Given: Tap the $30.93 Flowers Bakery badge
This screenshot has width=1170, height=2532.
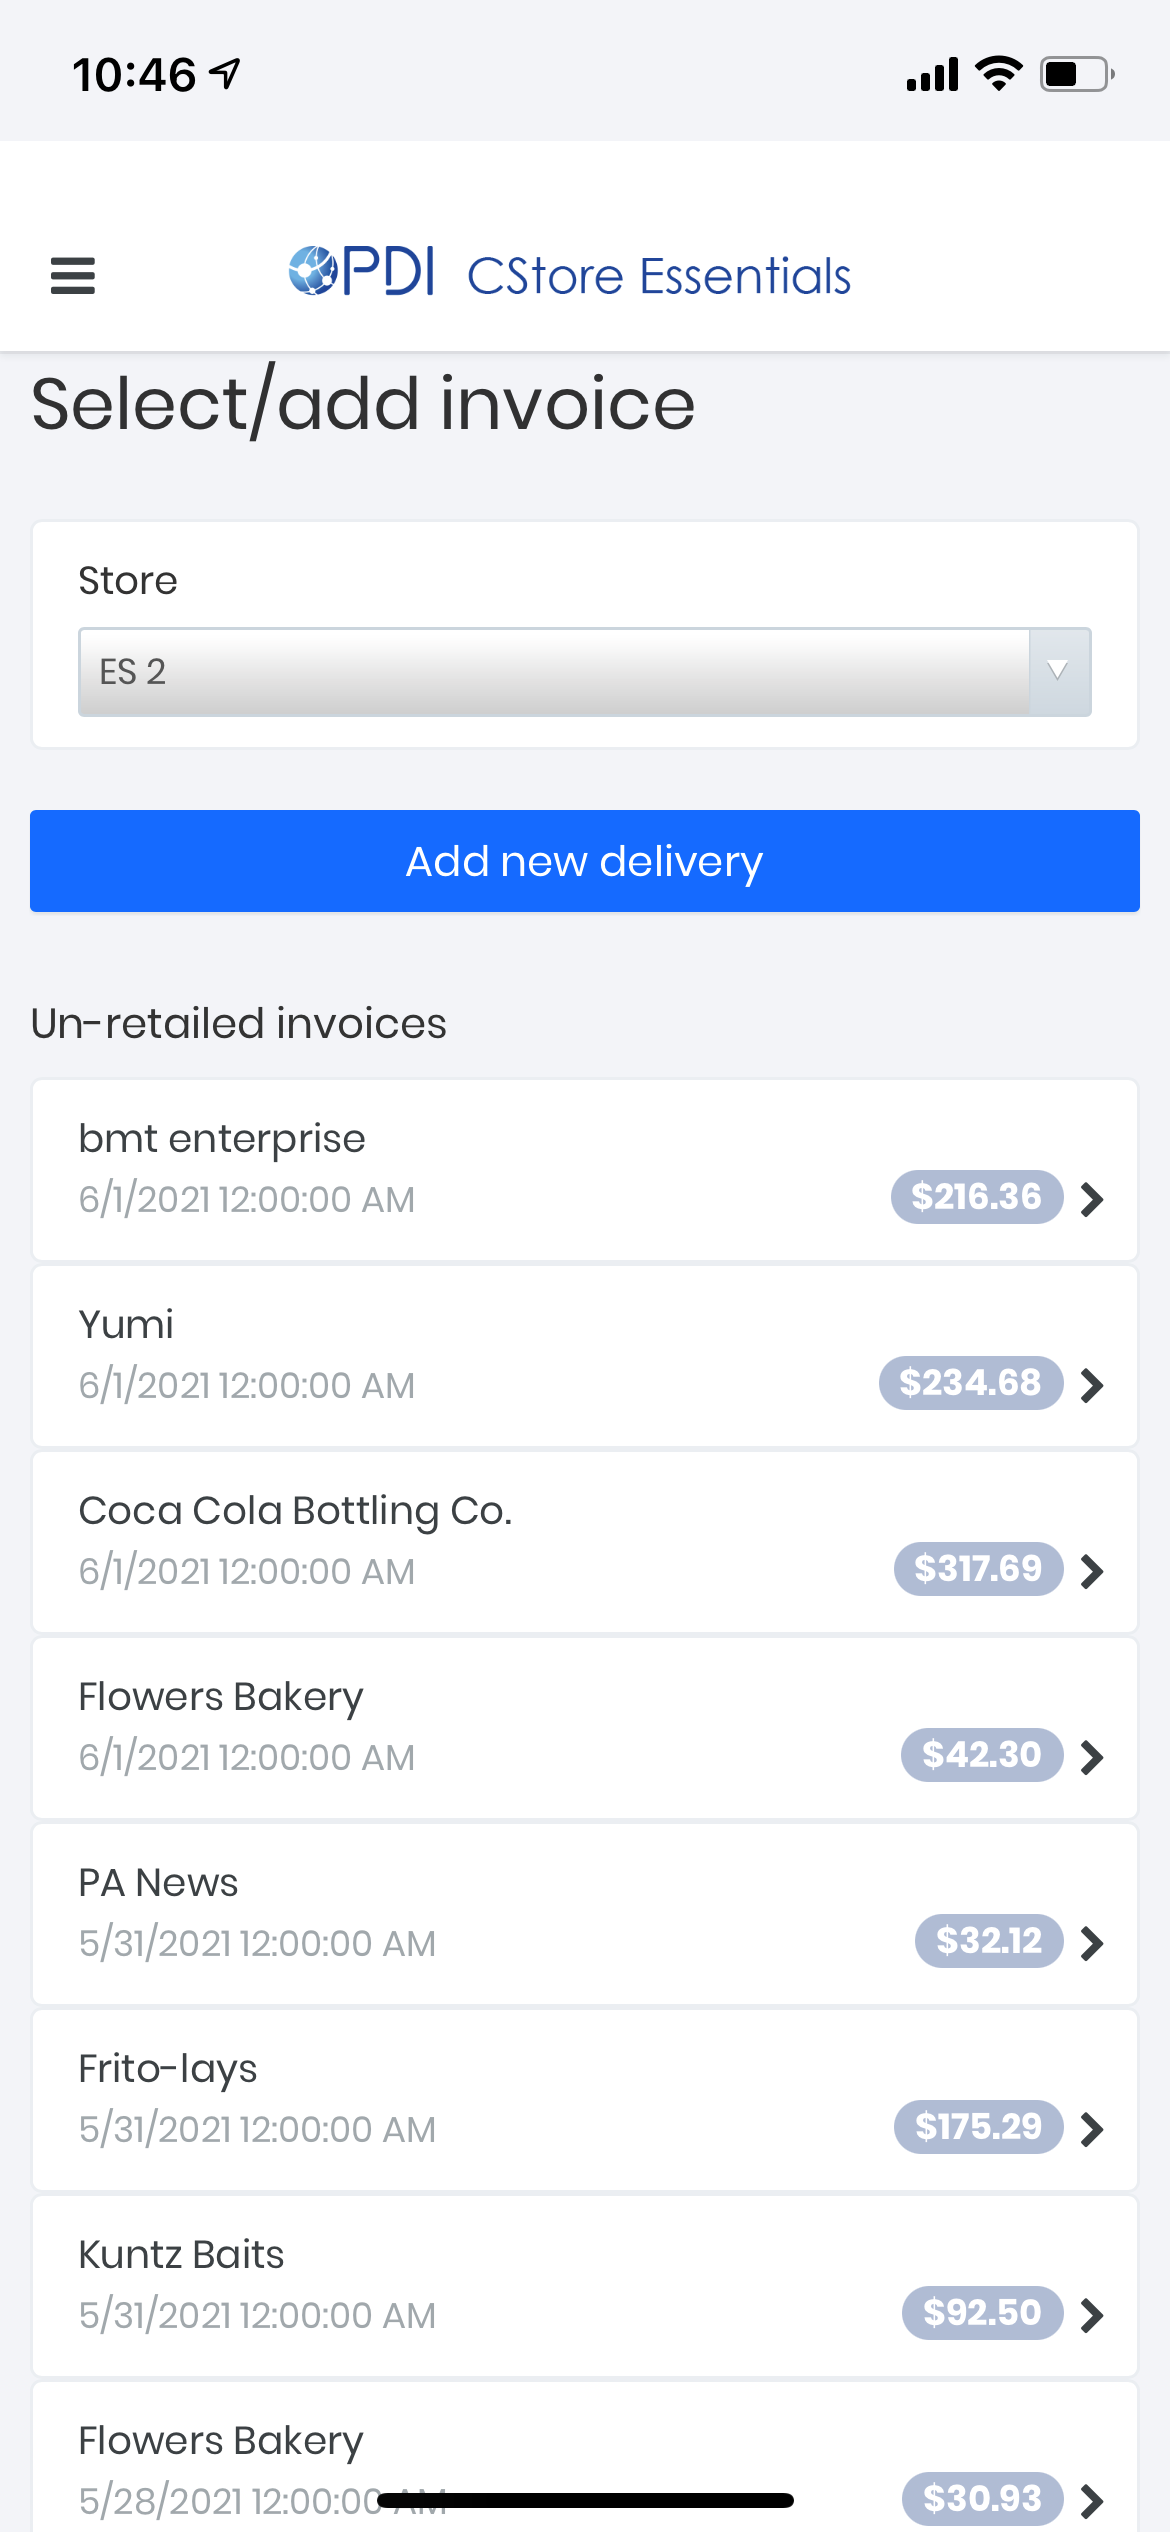Looking at the screenshot, I should tap(982, 2499).
